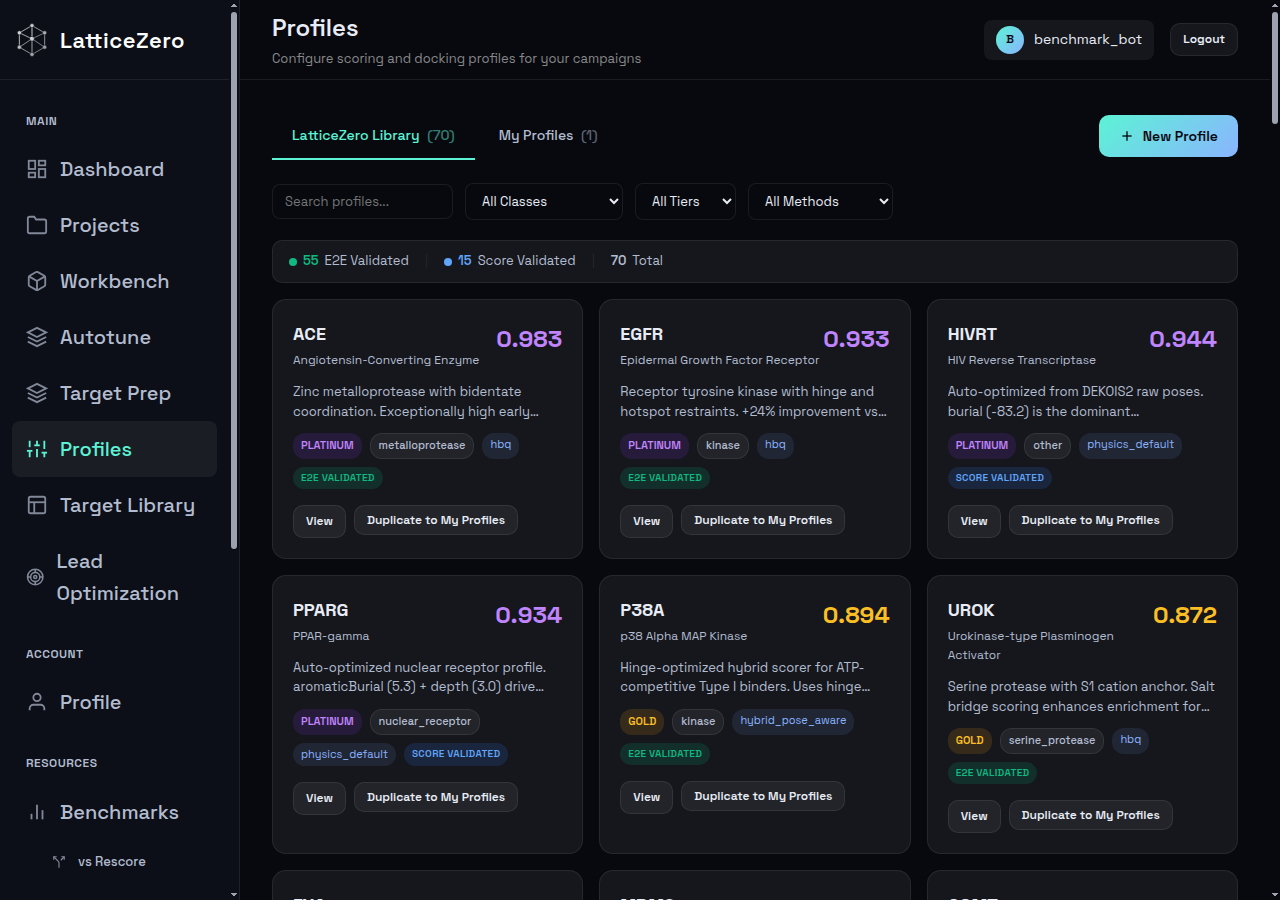Click the Profiles sliders icon
The image size is (1280, 900).
37,449
